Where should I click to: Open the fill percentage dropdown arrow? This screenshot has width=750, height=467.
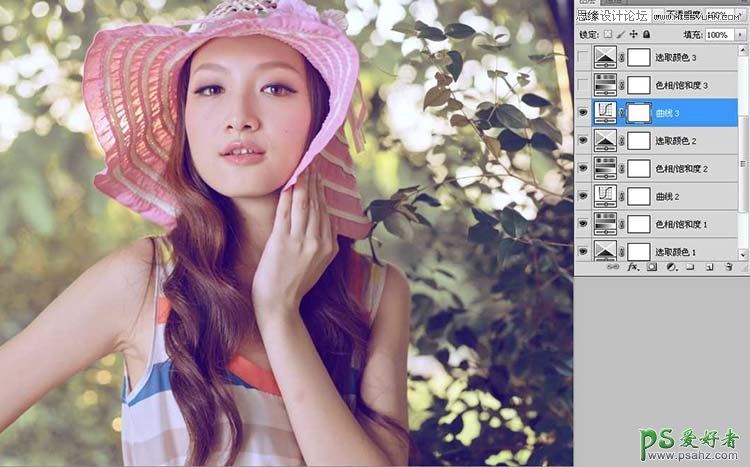741,34
